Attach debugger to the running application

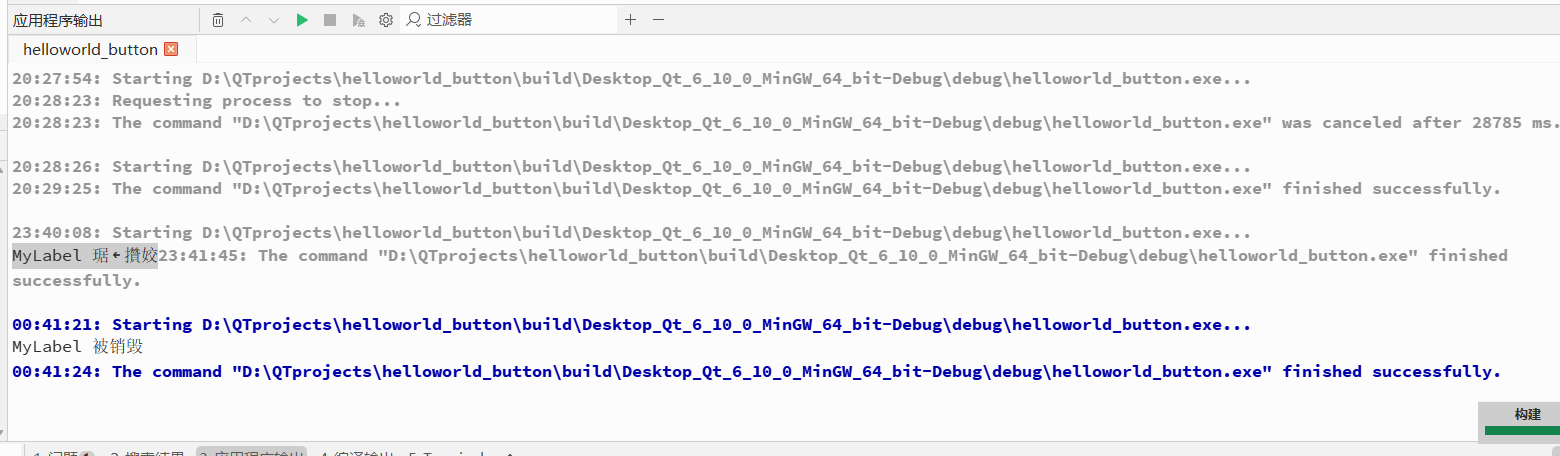(x=358, y=20)
